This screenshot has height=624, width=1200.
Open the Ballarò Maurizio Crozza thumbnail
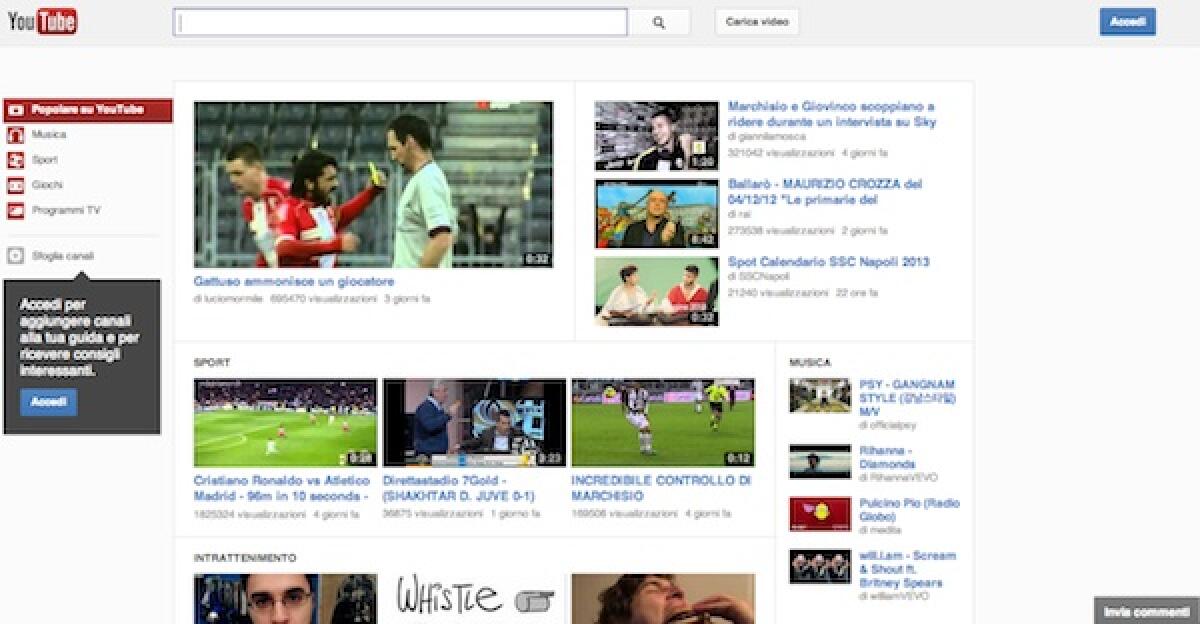click(656, 214)
